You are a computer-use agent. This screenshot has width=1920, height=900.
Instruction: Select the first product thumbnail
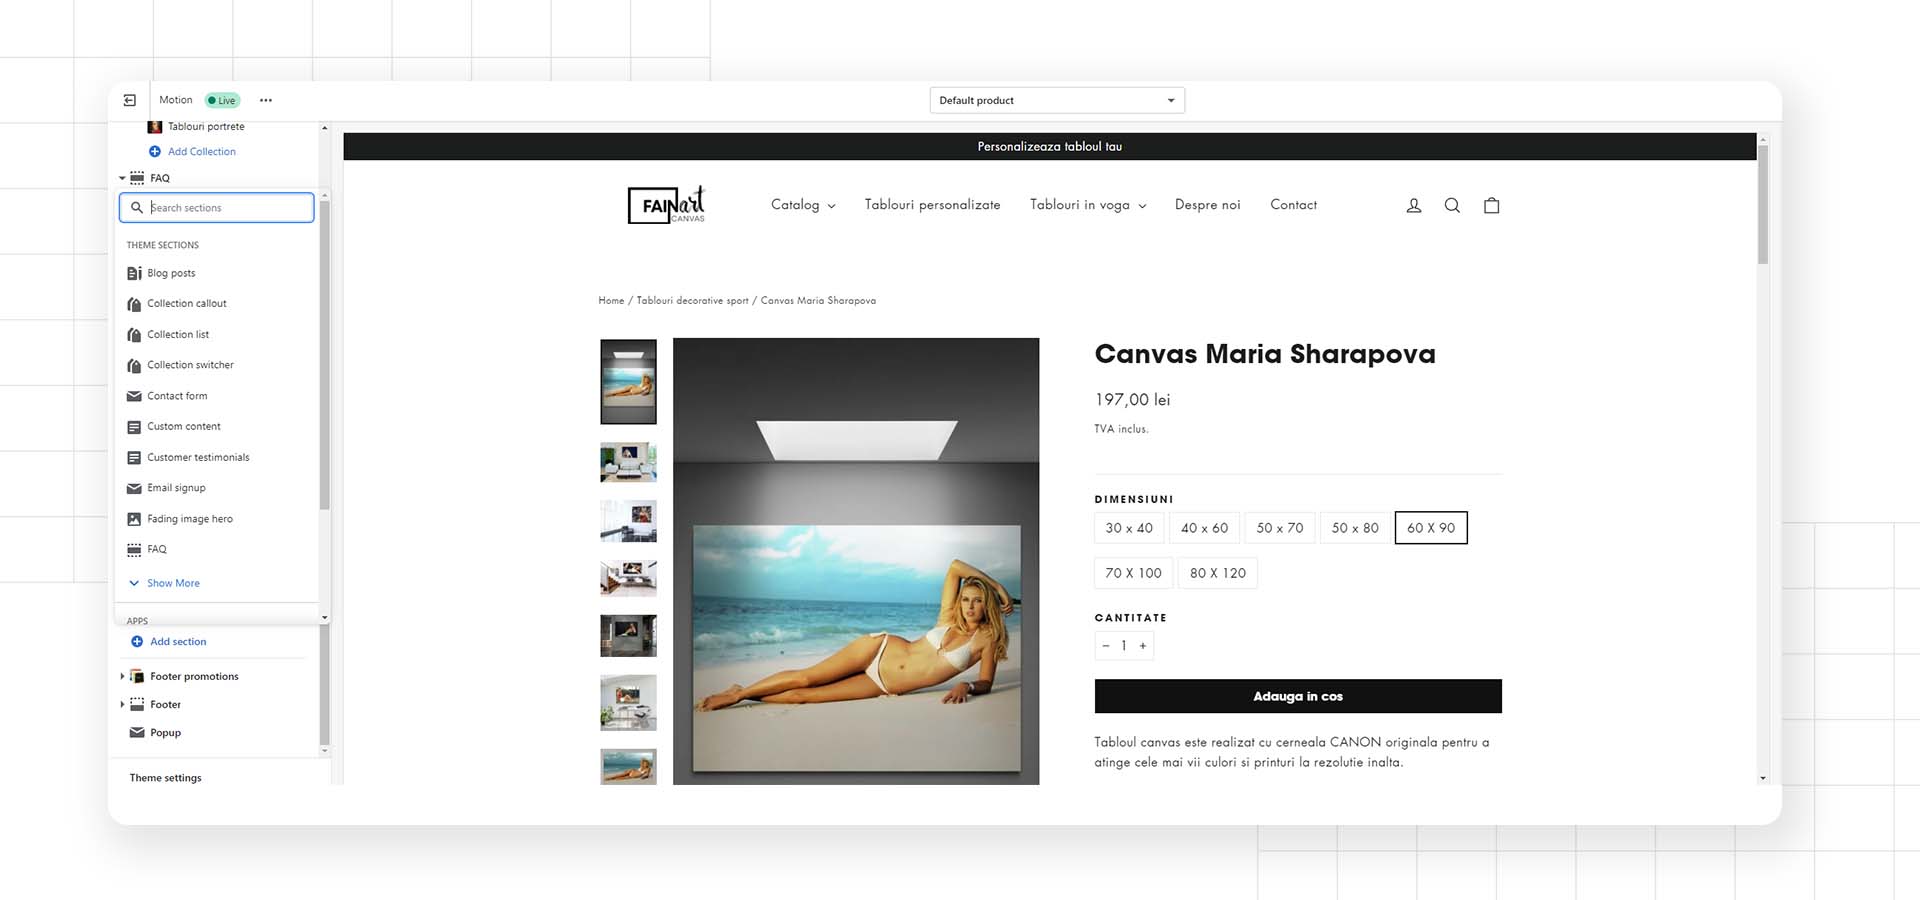coord(628,382)
